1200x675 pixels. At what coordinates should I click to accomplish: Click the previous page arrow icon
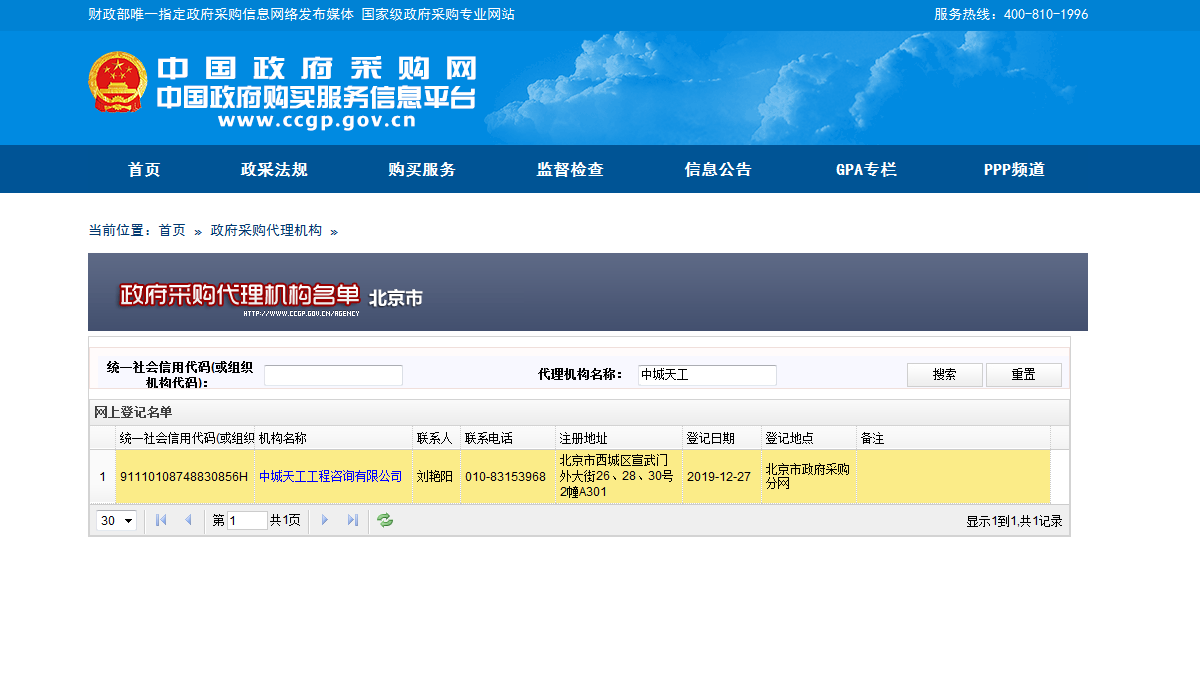(x=188, y=520)
